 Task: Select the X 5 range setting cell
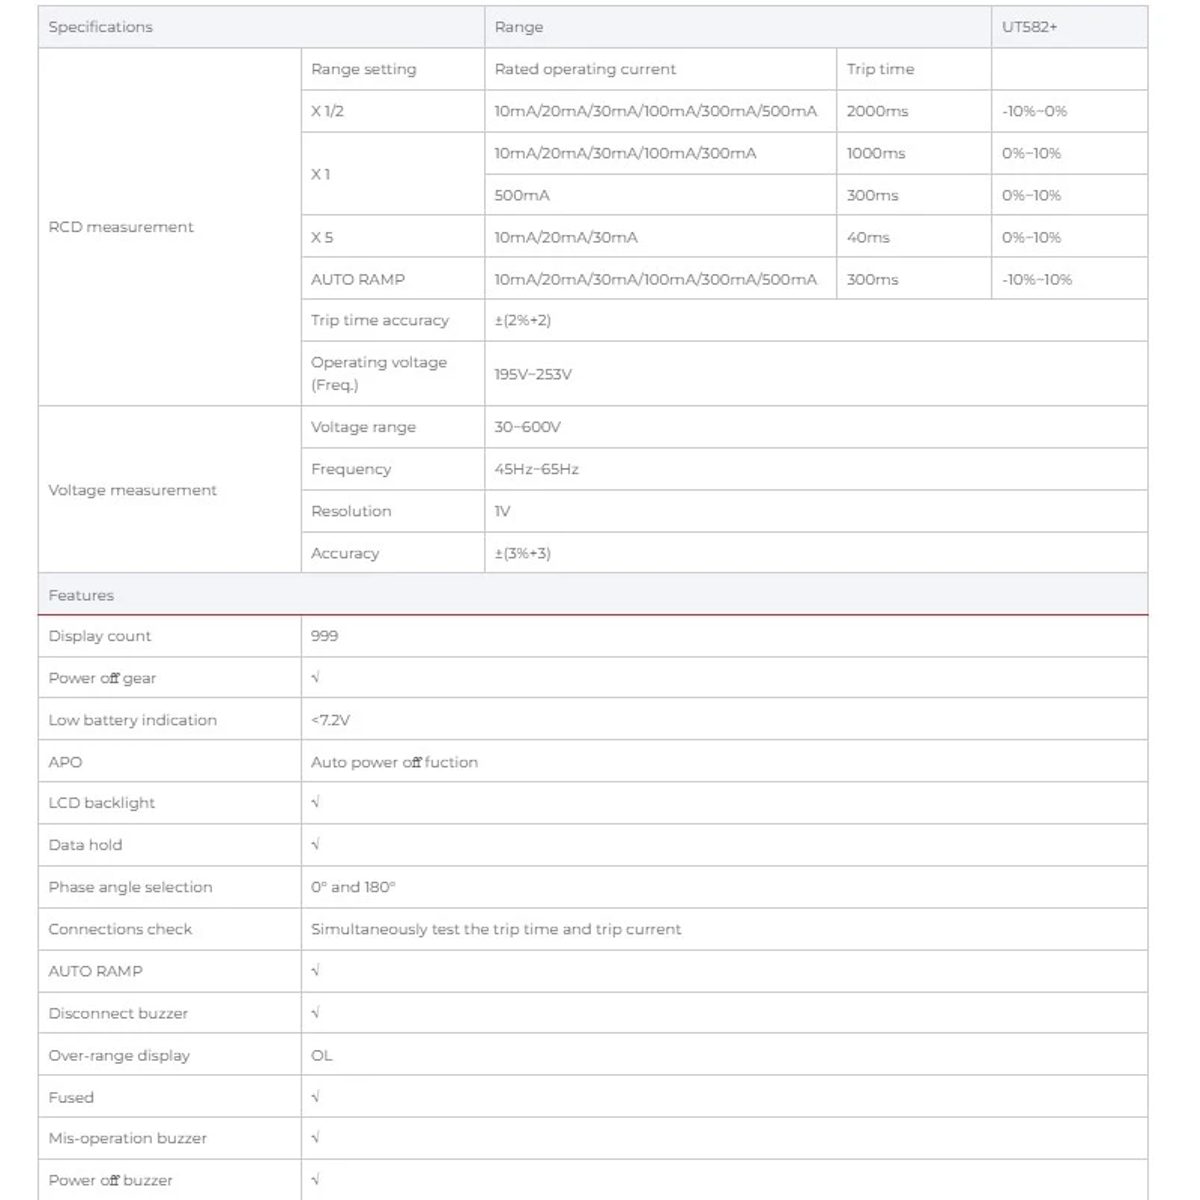coord(393,237)
